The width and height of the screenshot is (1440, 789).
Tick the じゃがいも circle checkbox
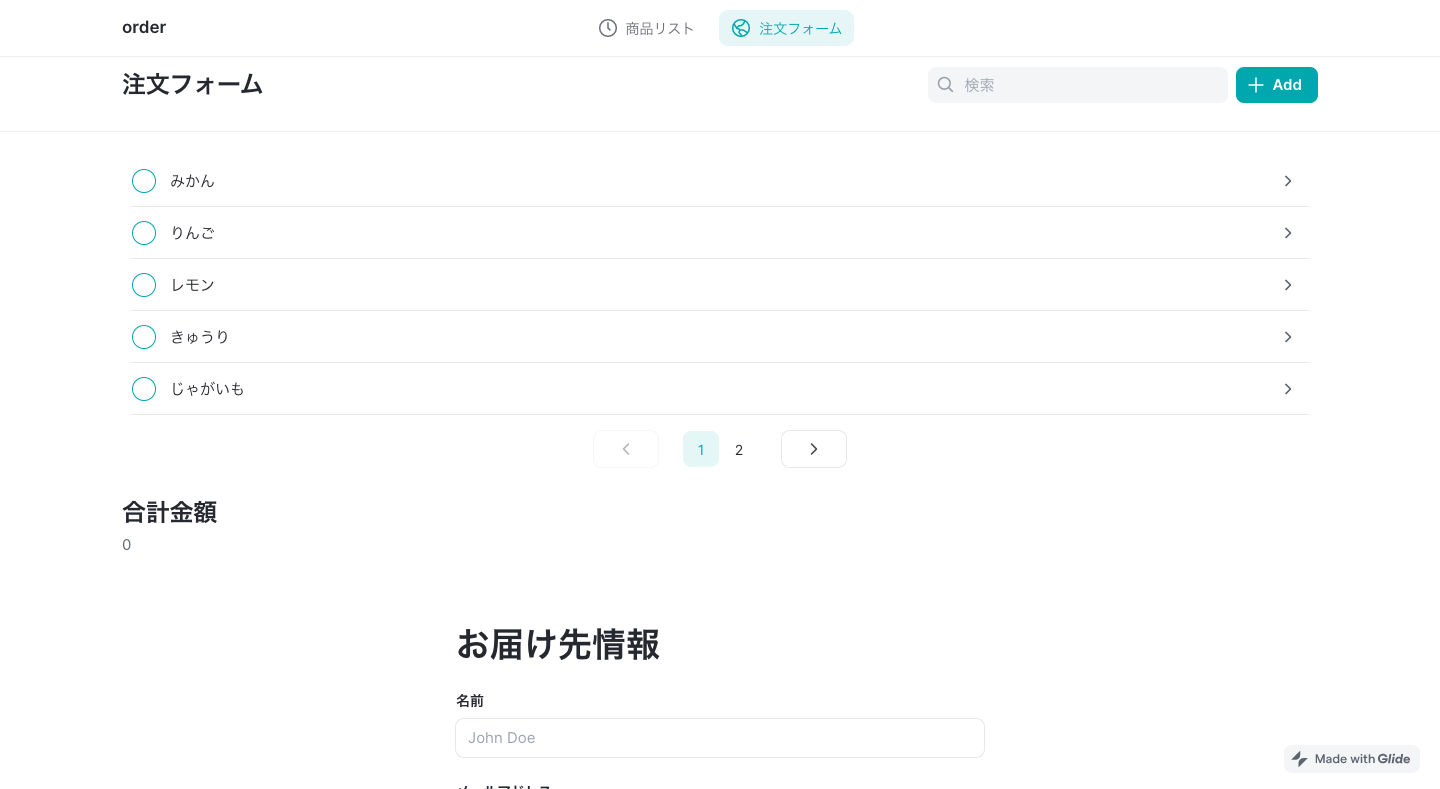(x=144, y=389)
